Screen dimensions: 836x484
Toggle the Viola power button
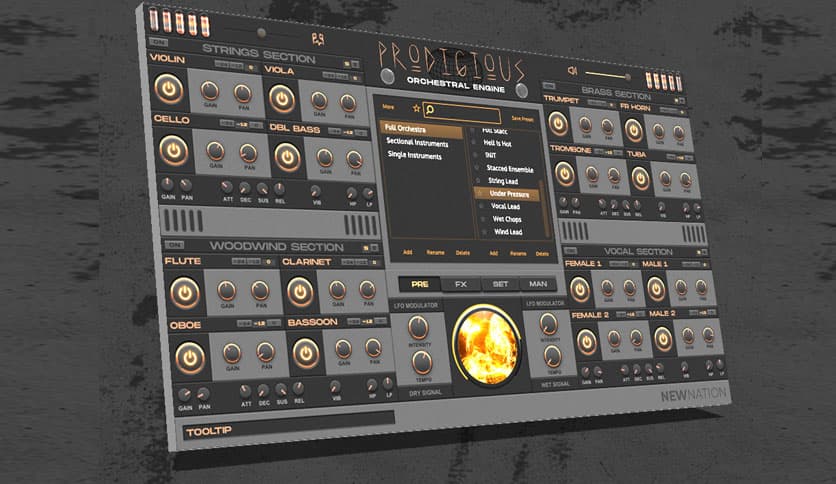click(282, 99)
